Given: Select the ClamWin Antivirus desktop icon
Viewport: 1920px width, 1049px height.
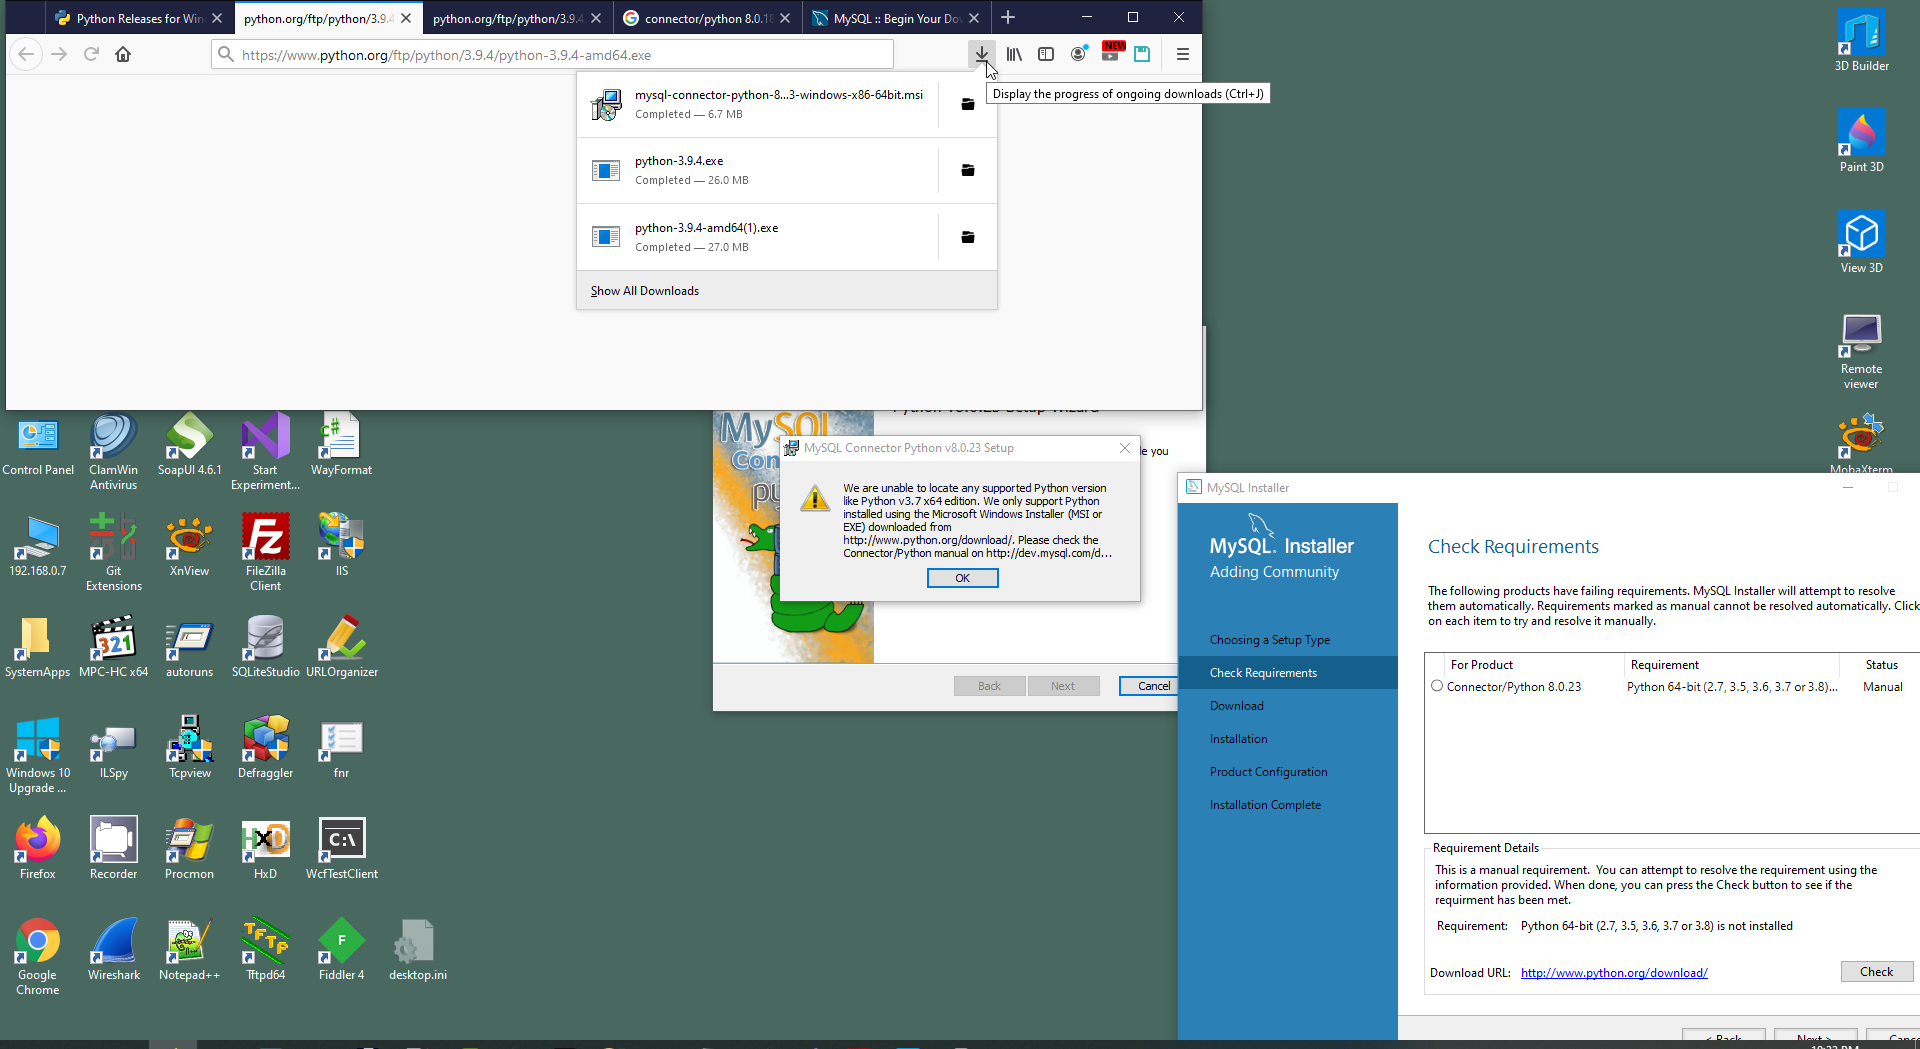Looking at the screenshot, I should point(114,452).
